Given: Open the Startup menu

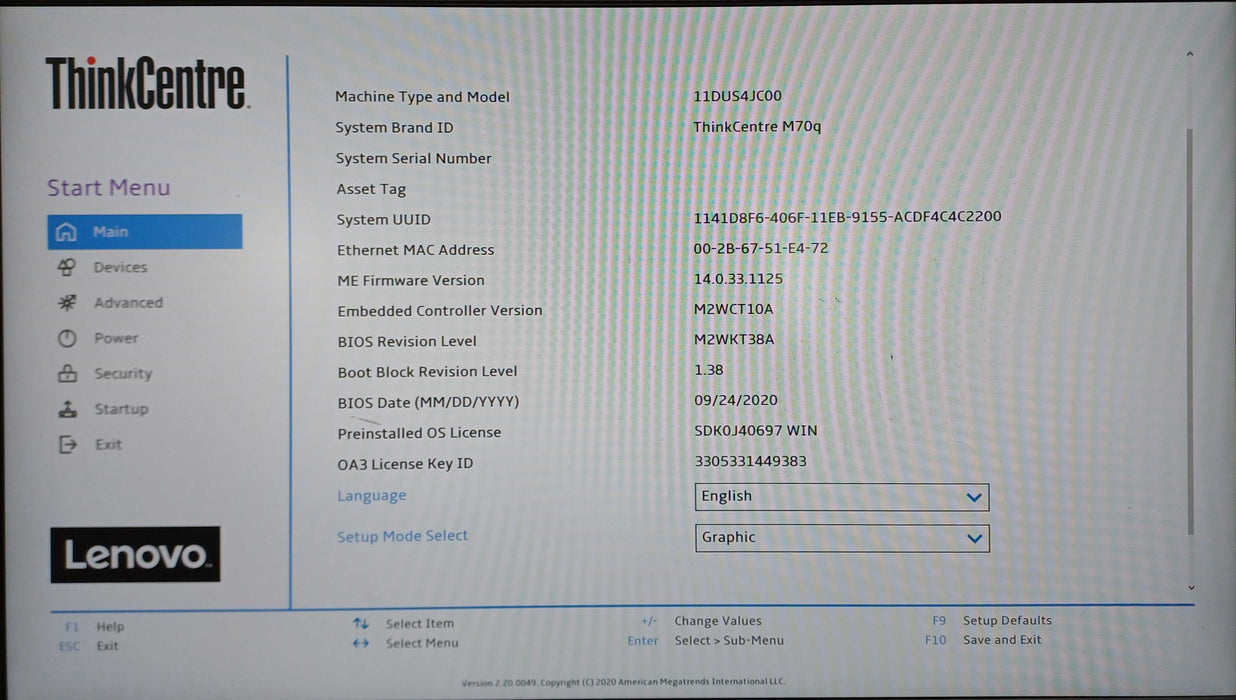Looking at the screenshot, I should 121,409.
